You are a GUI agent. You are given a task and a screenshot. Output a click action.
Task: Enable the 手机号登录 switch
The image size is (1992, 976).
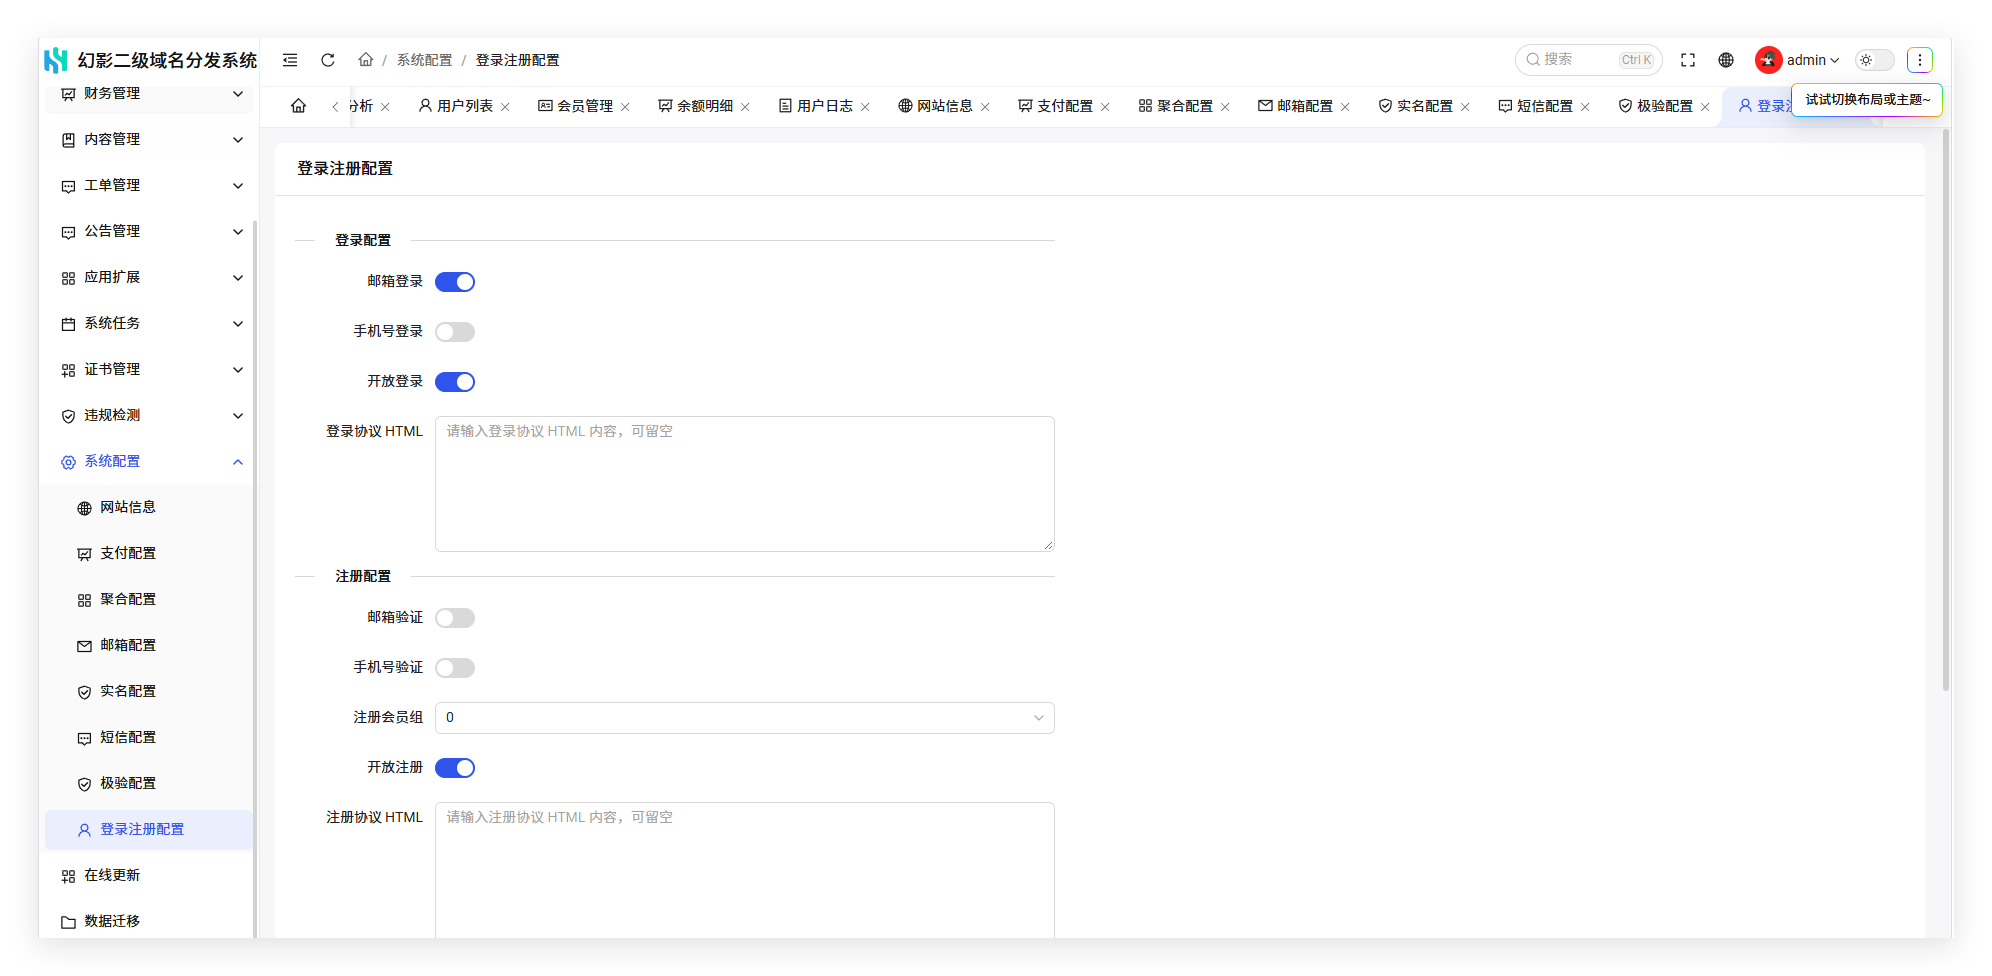(x=455, y=332)
